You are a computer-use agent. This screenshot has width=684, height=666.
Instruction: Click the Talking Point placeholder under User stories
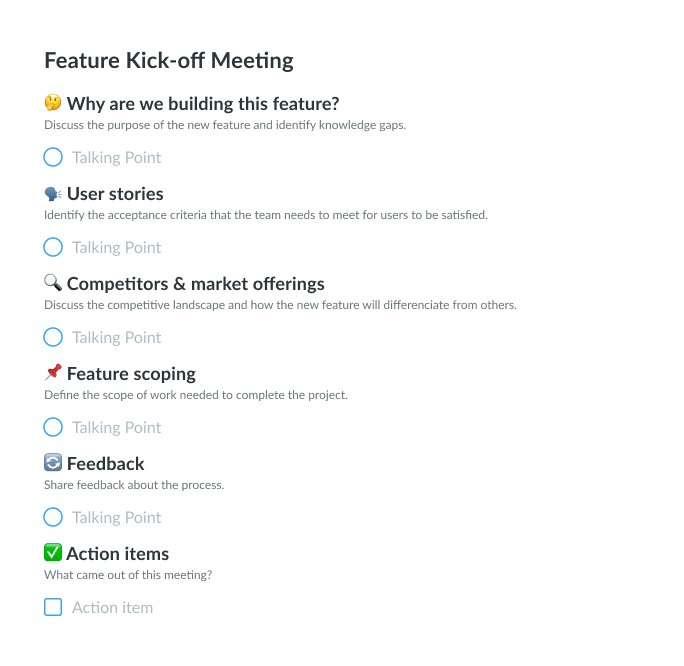116,247
